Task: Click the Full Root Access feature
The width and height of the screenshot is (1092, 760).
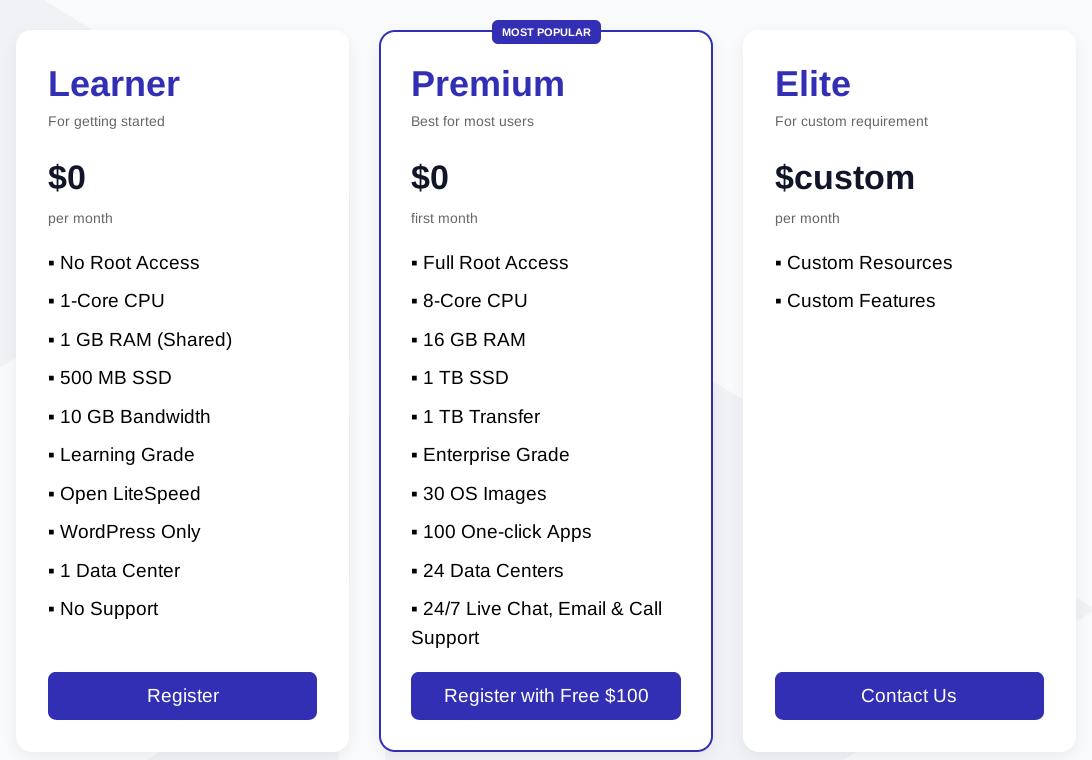Action: 495,263
